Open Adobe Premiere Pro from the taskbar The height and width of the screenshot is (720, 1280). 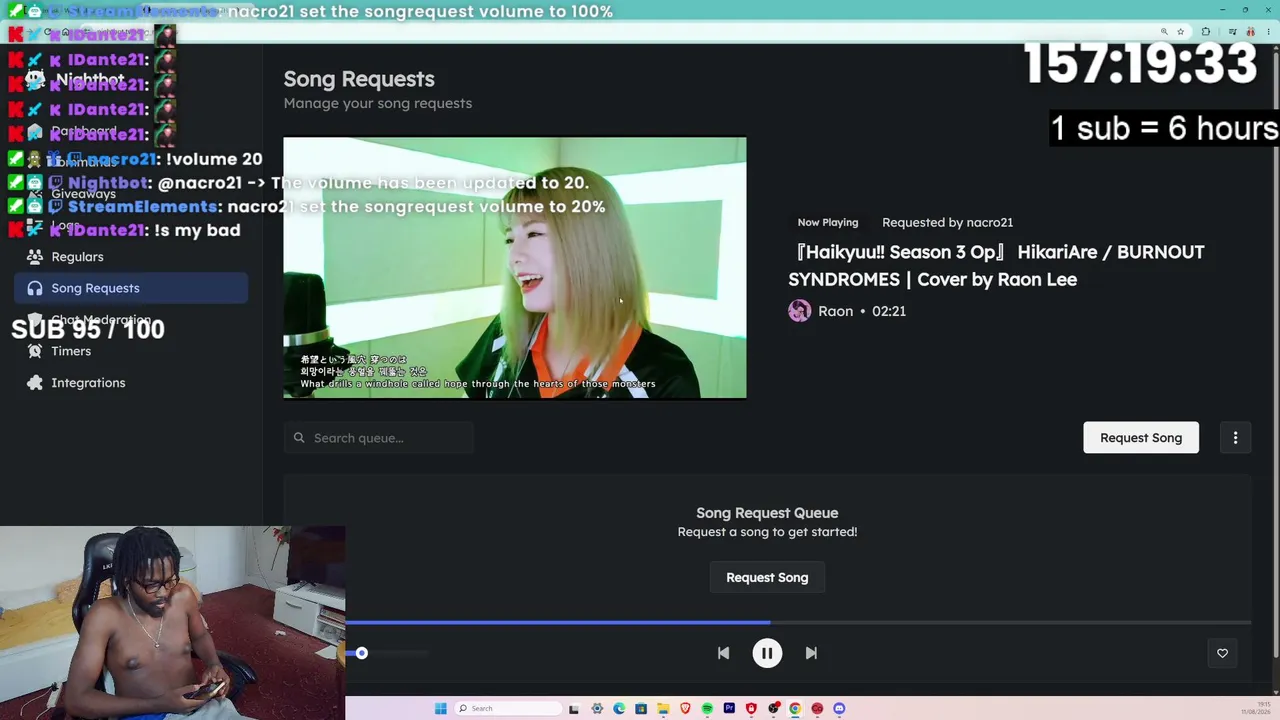[729, 709]
